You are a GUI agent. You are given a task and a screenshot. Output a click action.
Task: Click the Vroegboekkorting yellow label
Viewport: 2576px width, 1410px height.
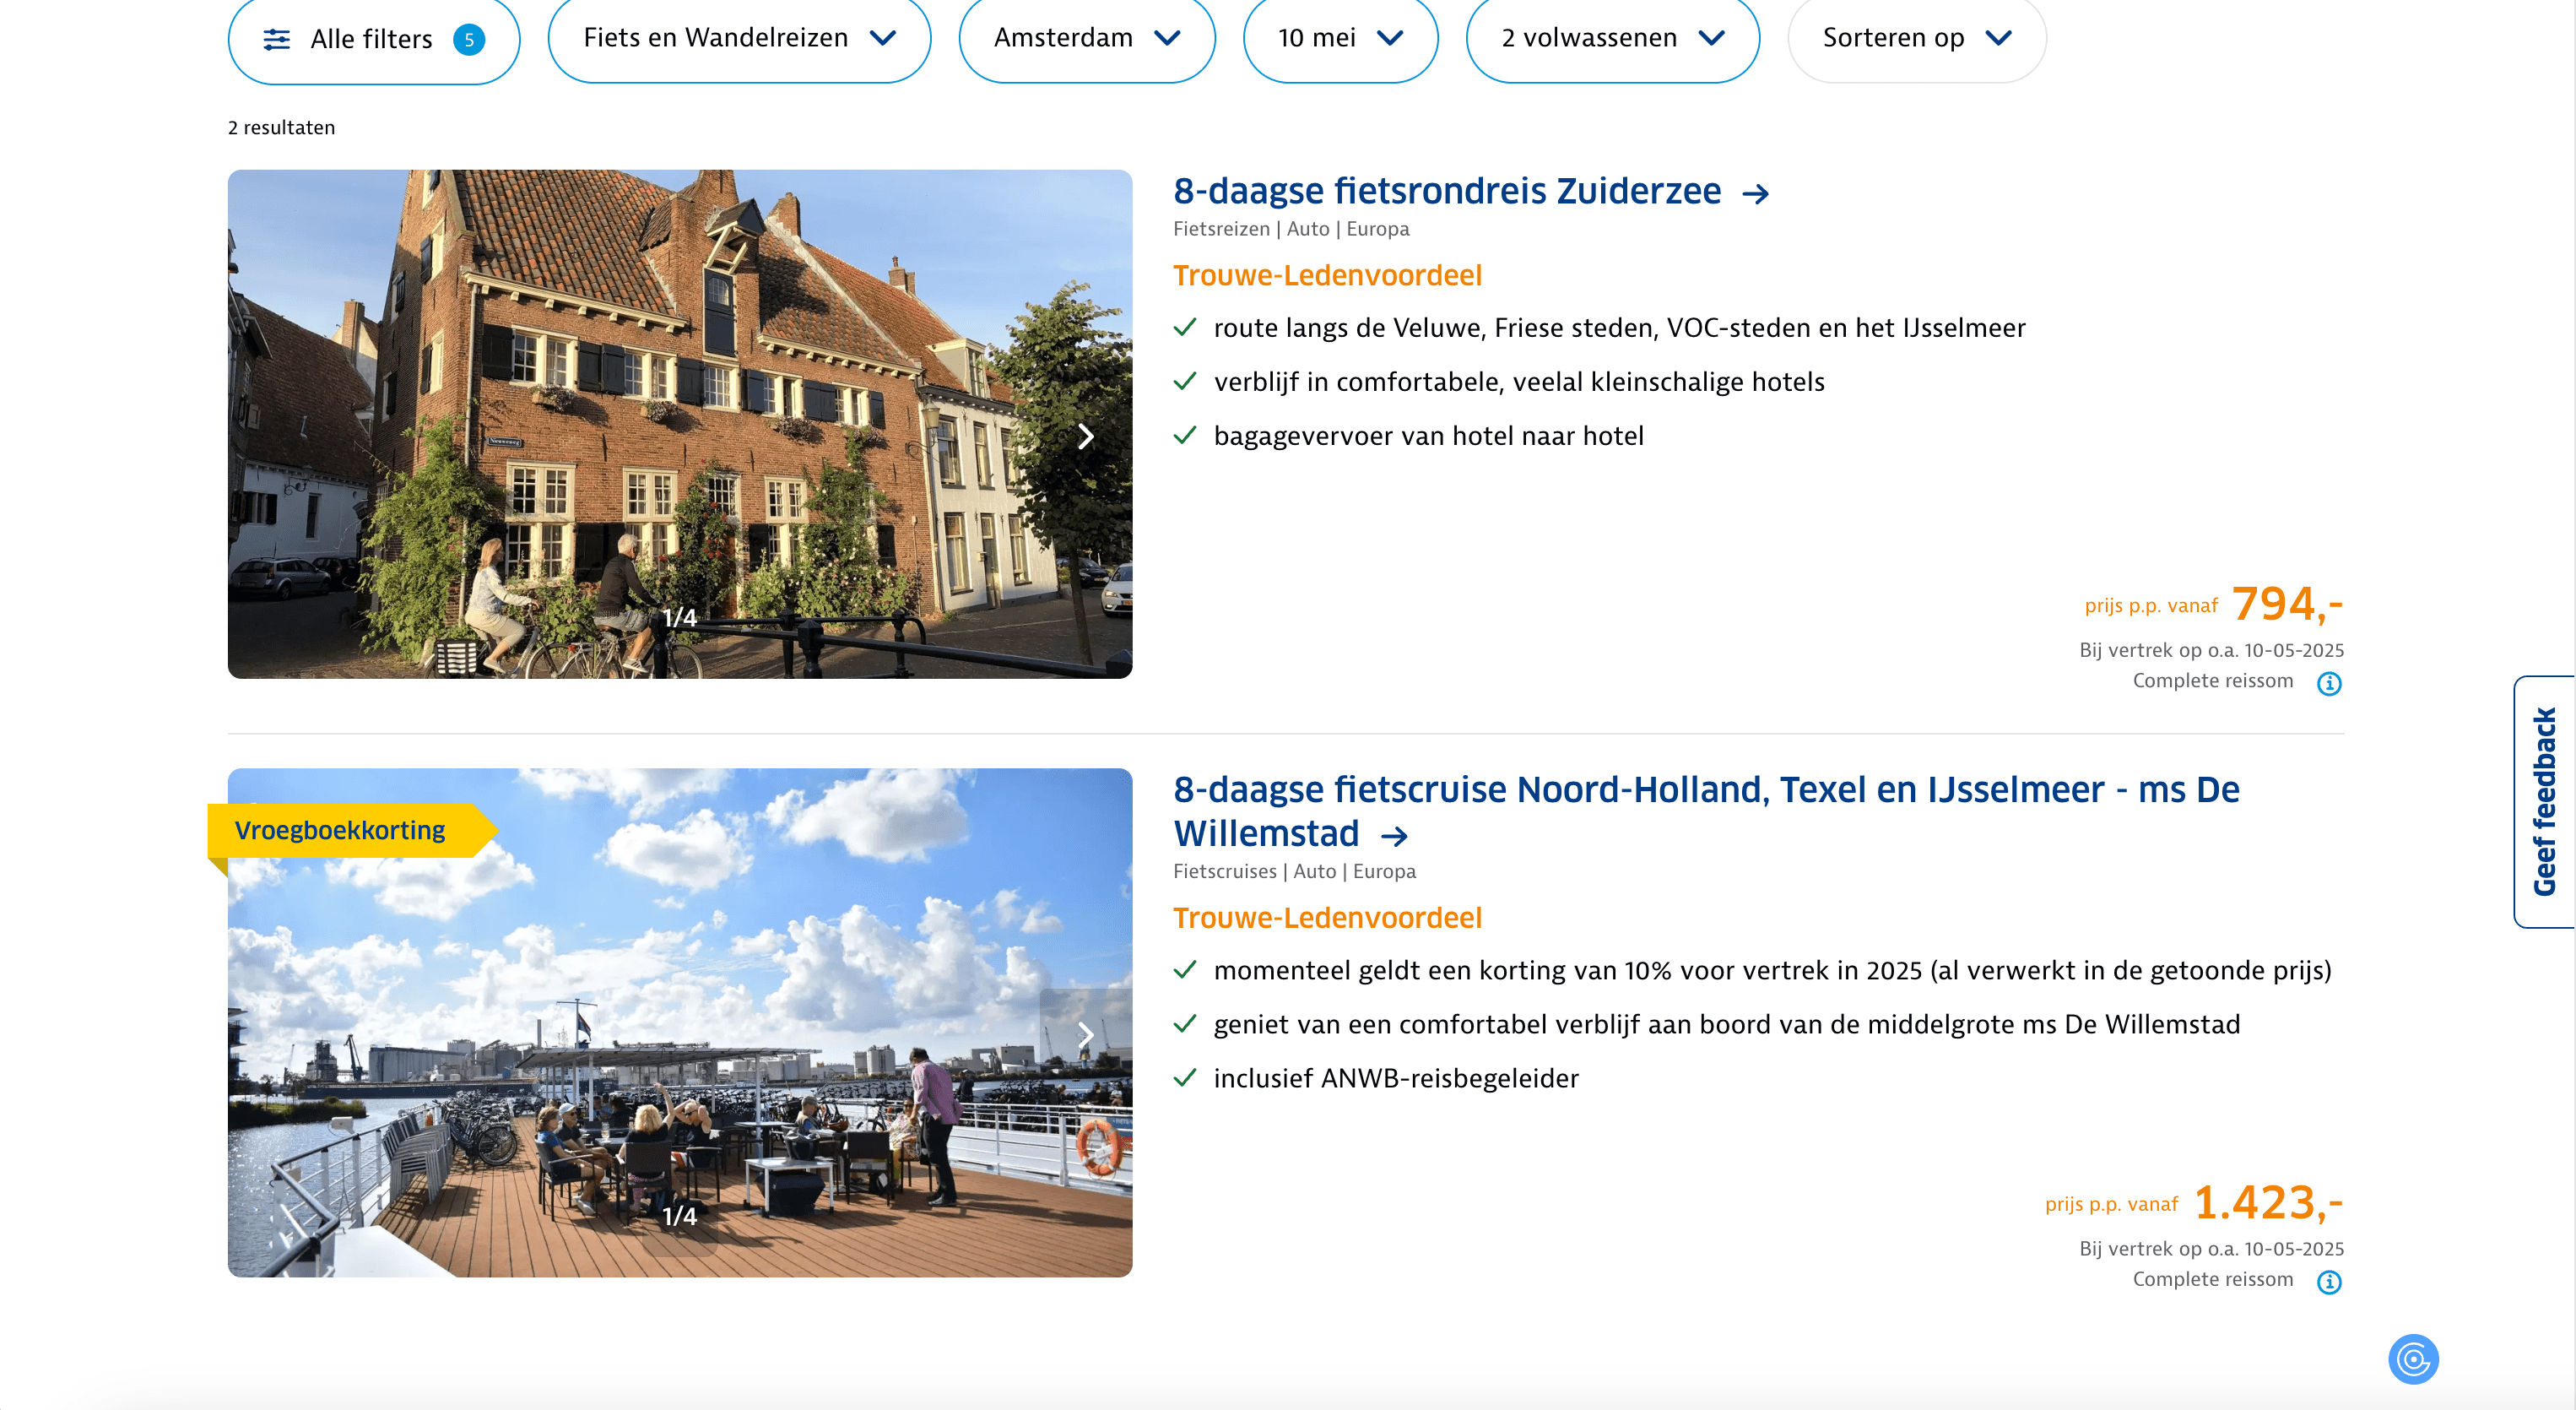pyautogui.click(x=340, y=830)
